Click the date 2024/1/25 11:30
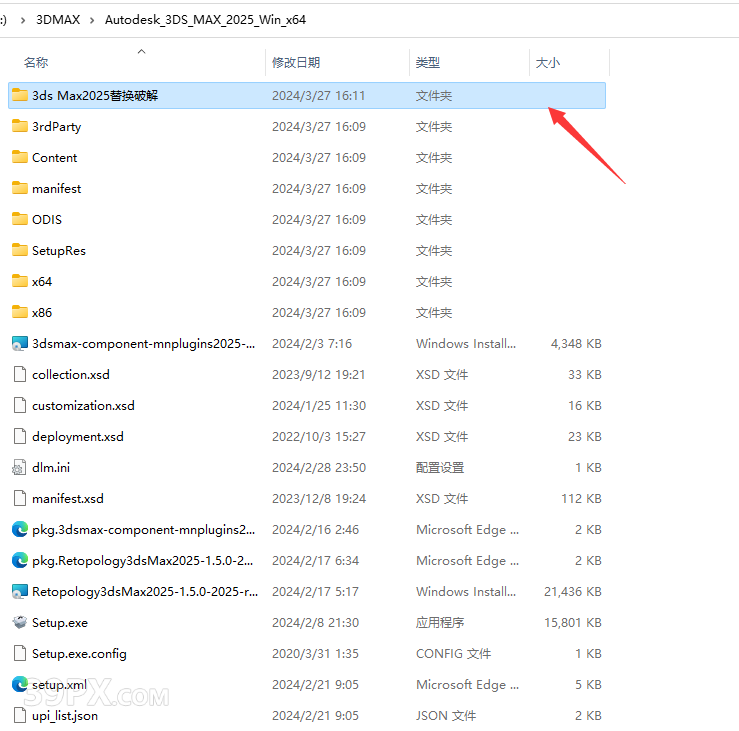Screen dimensions: 739x731 tap(319, 405)
